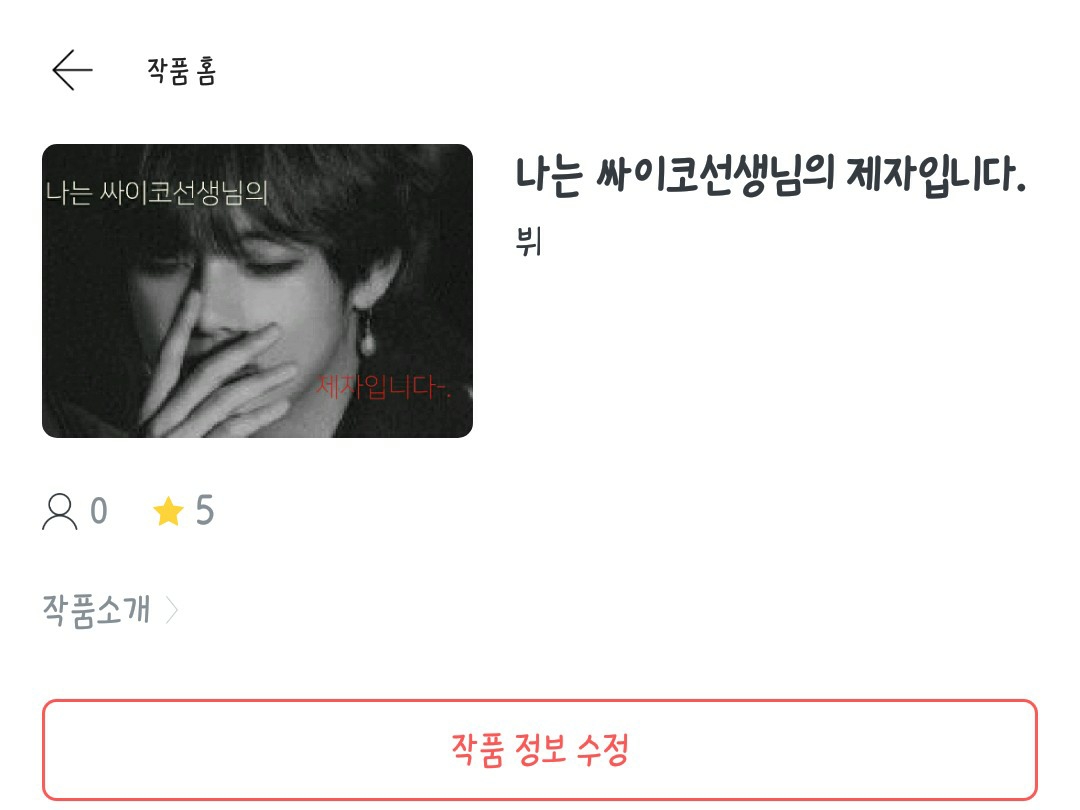The height and width of the screenshot is (810, 1080).
Task: Click the rating number 5
Action: [x=205, y=510]
